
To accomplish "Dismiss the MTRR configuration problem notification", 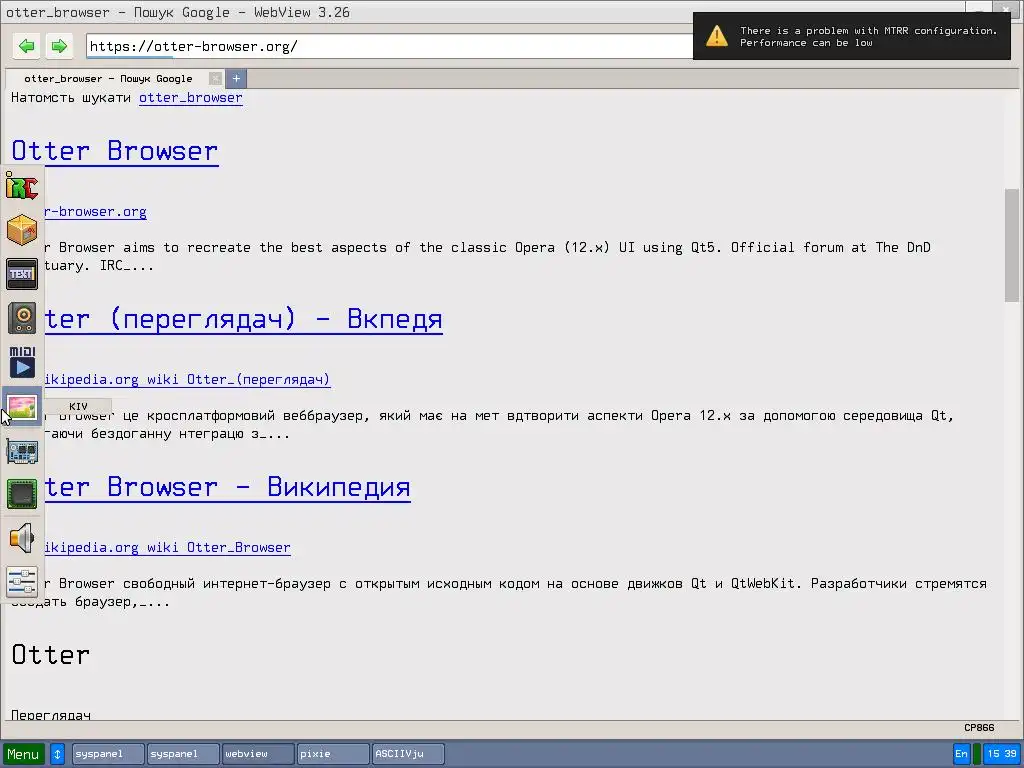I will click(x=852, y=36).
